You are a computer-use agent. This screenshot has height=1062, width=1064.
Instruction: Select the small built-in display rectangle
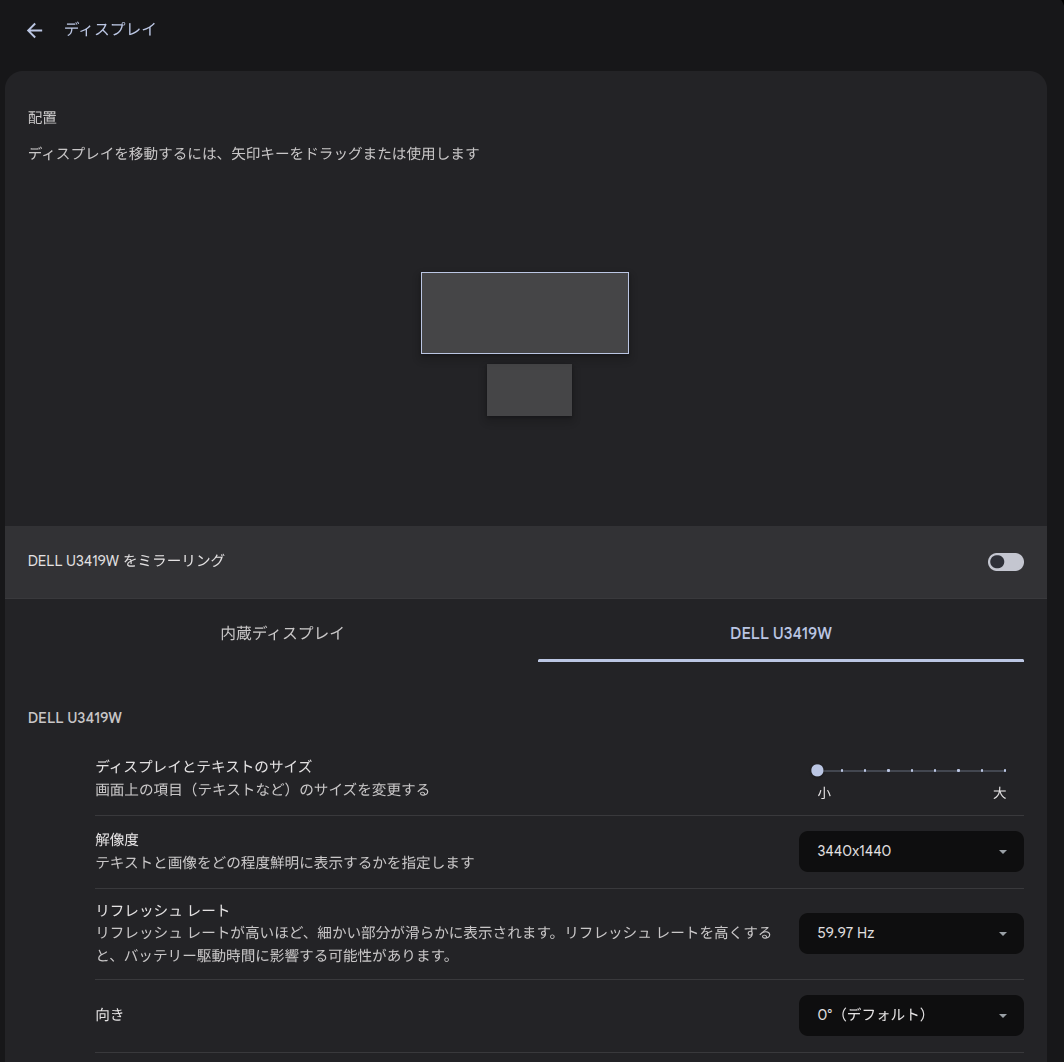529,390
